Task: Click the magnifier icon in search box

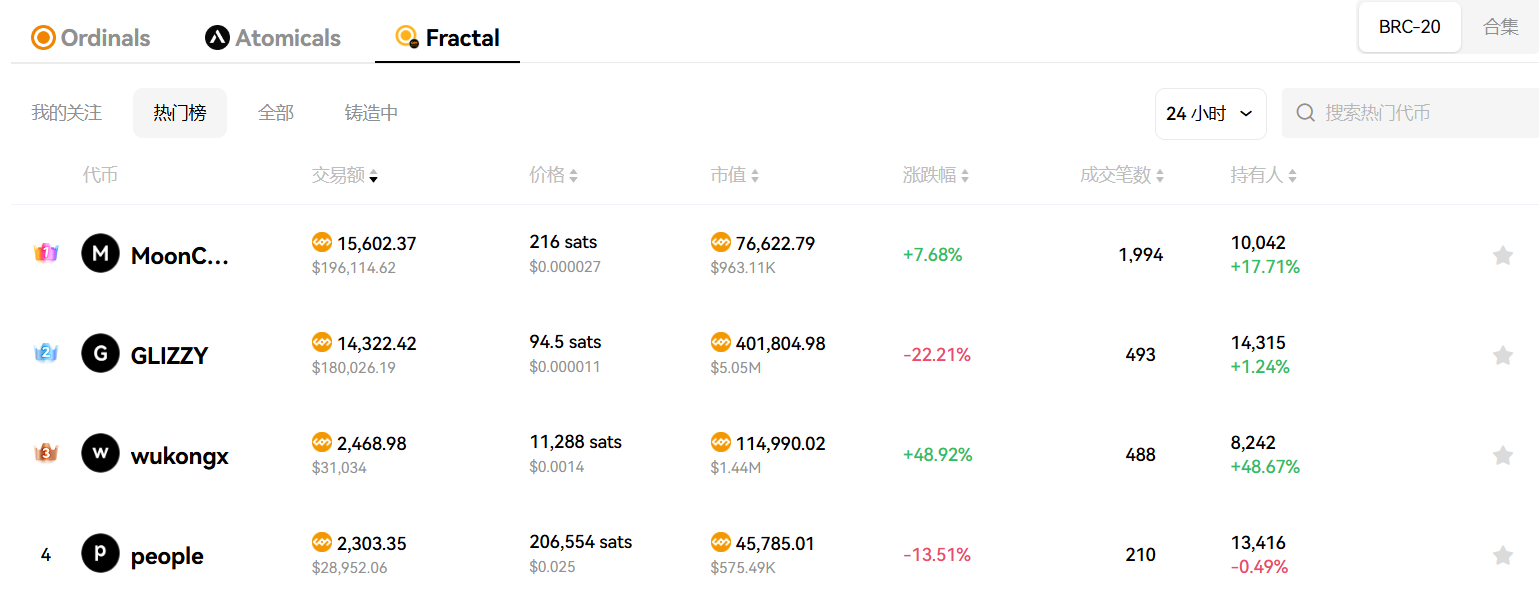Action: coord(1305,113)
